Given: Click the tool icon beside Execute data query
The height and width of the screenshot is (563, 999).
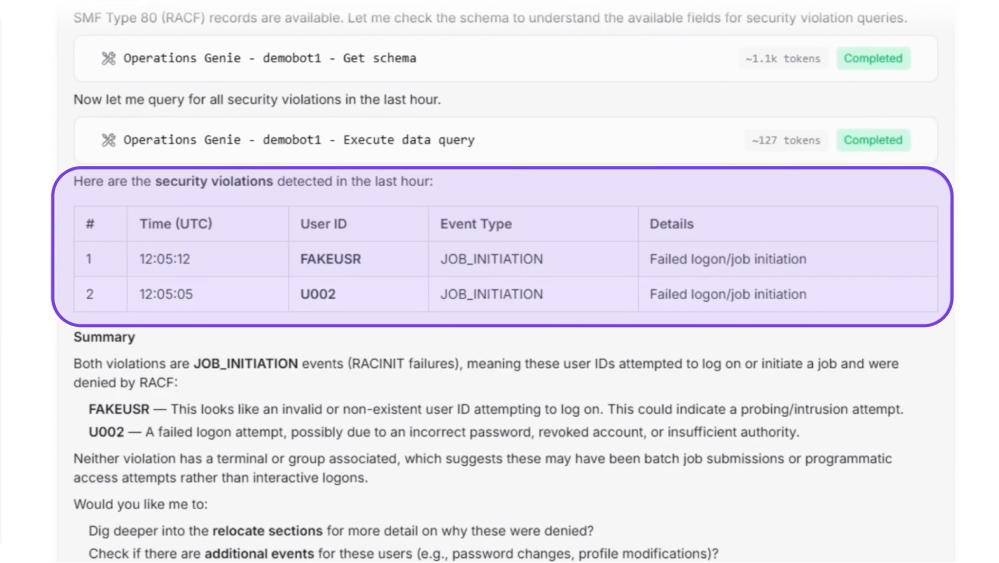Looking at the screenshot, I should coord(108,140).
